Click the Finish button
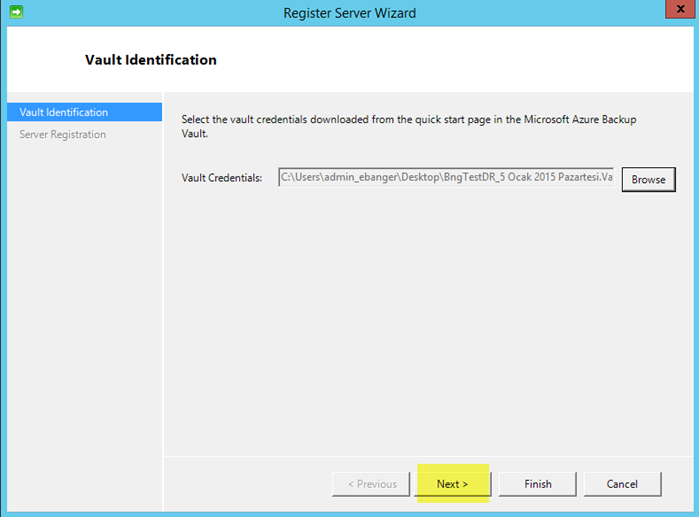Screen dimensions: 699x517 (538, 484)
